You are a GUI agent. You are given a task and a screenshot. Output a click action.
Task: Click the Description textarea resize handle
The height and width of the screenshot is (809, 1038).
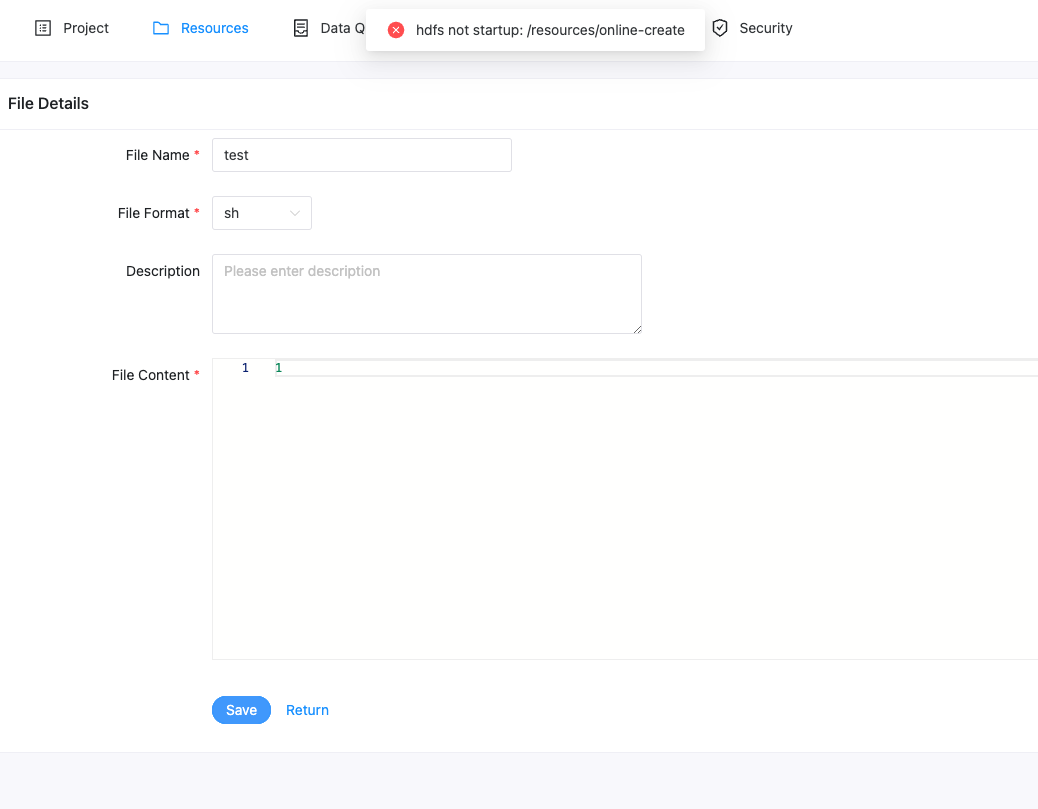[x=637, y=329]
